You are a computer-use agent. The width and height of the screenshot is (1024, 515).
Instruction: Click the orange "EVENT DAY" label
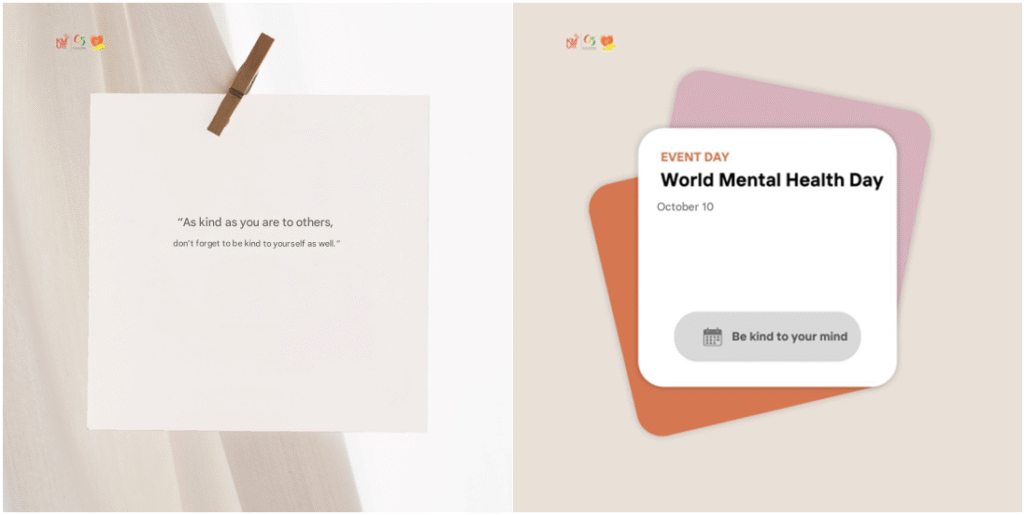click(695, 157)
